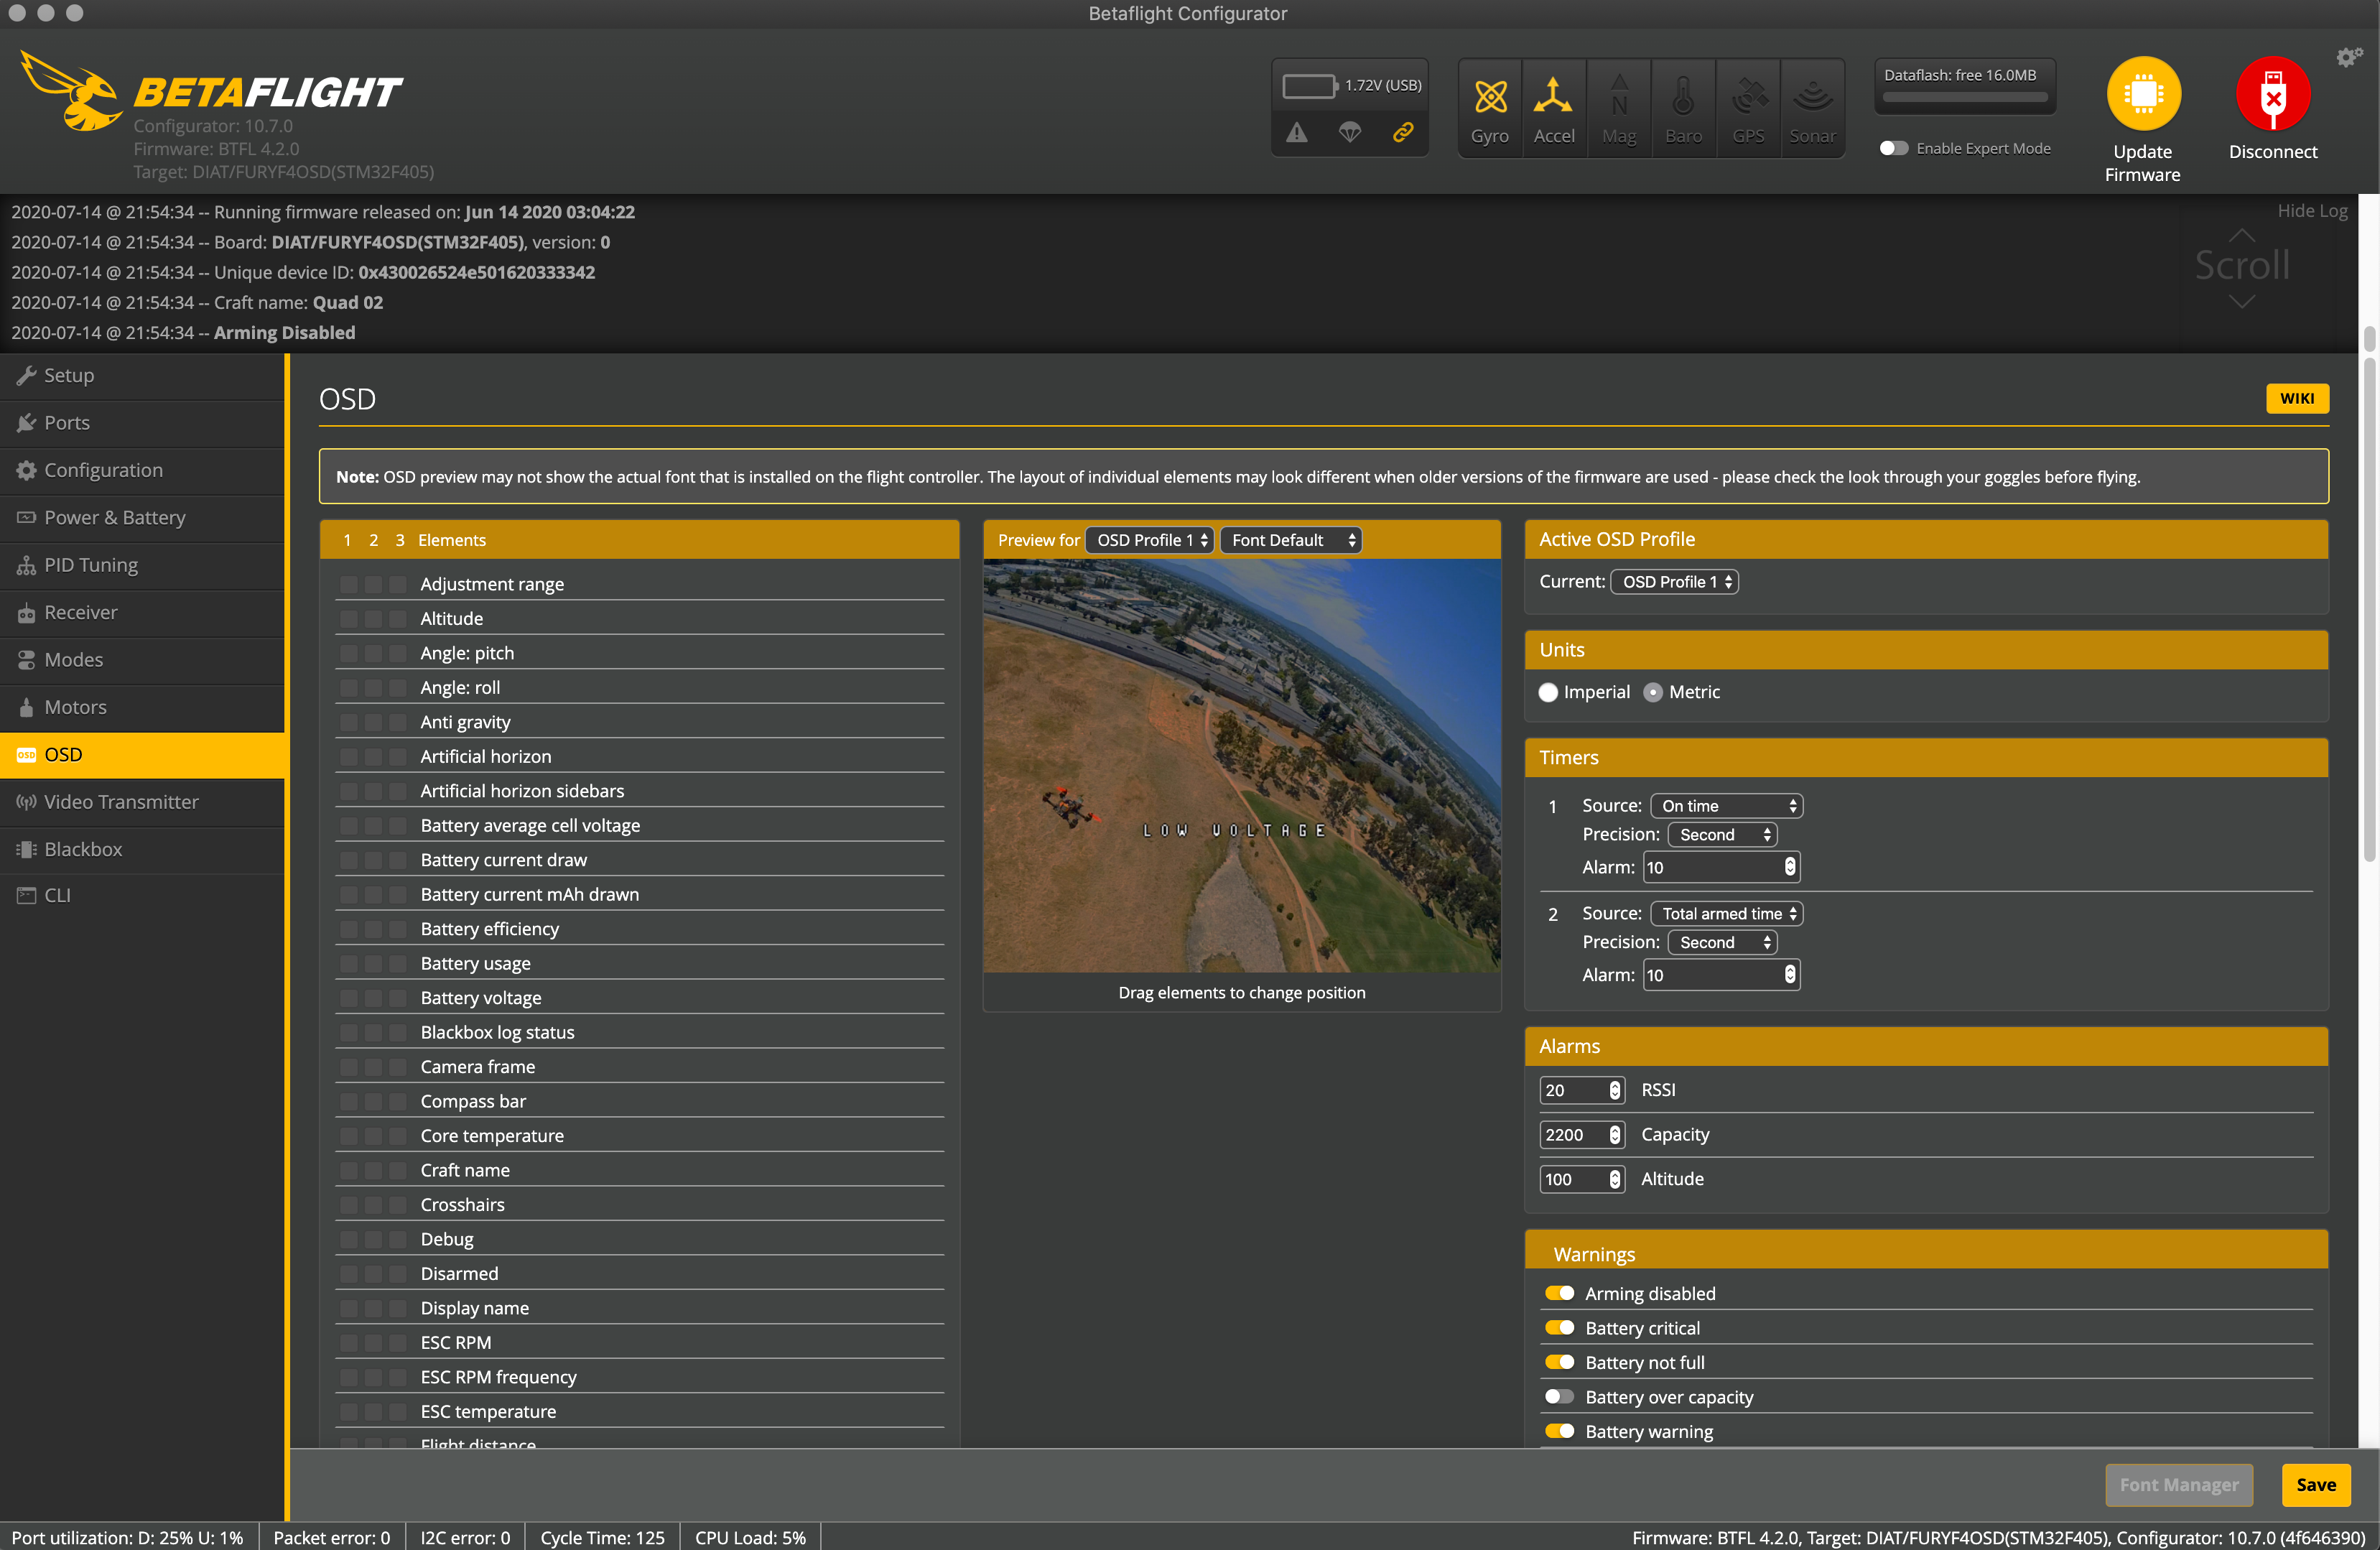Screen dimensions: 2380x1550
Task: Click the yellow link status icon
Action: (x=1403, y=133)
